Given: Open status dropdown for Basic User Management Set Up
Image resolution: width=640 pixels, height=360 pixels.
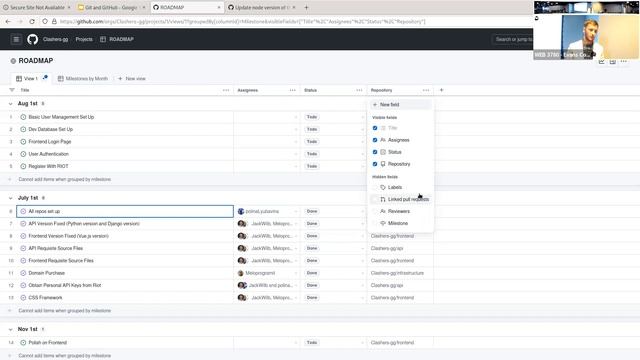Looking at the screenshot, I should point(362,117).
